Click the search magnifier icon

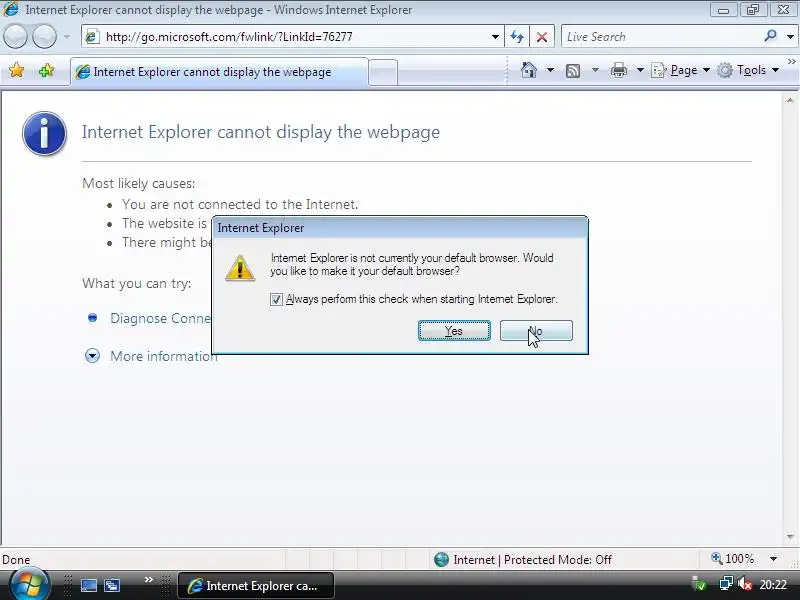[770, 36]
